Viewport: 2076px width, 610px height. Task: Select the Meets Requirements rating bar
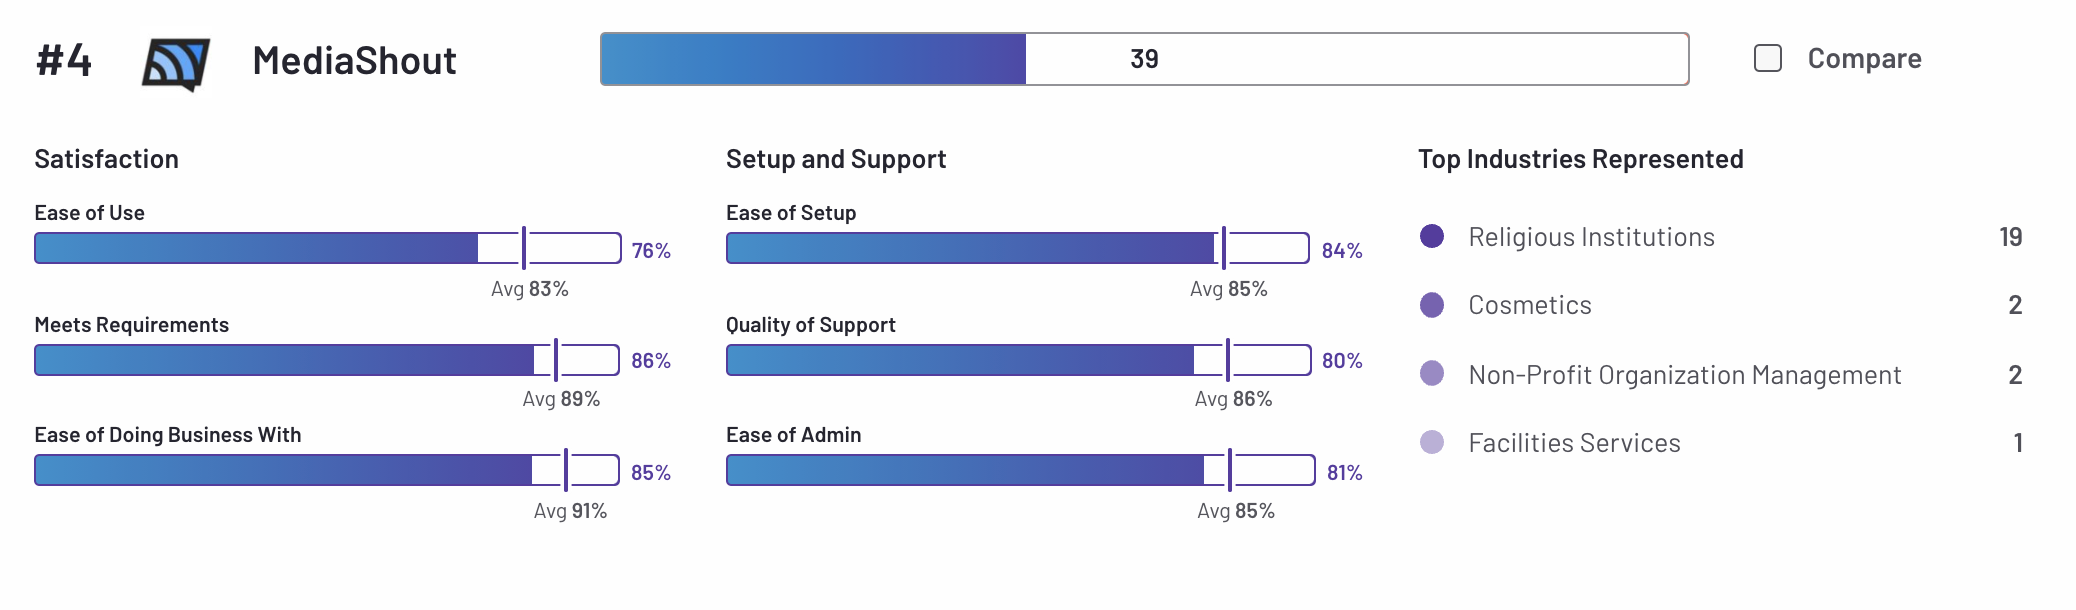[328, 360]
